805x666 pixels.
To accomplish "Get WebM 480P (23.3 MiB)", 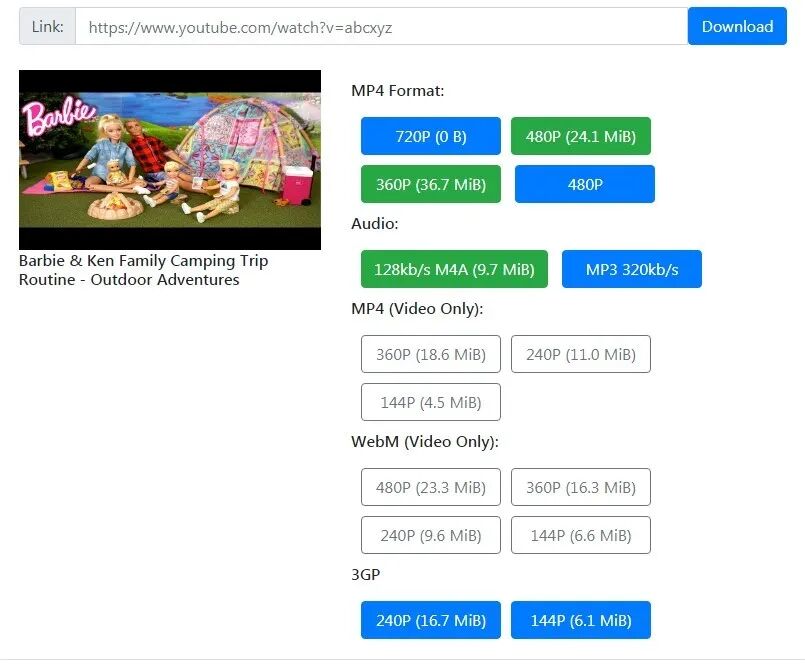I will tap(431, 487).
